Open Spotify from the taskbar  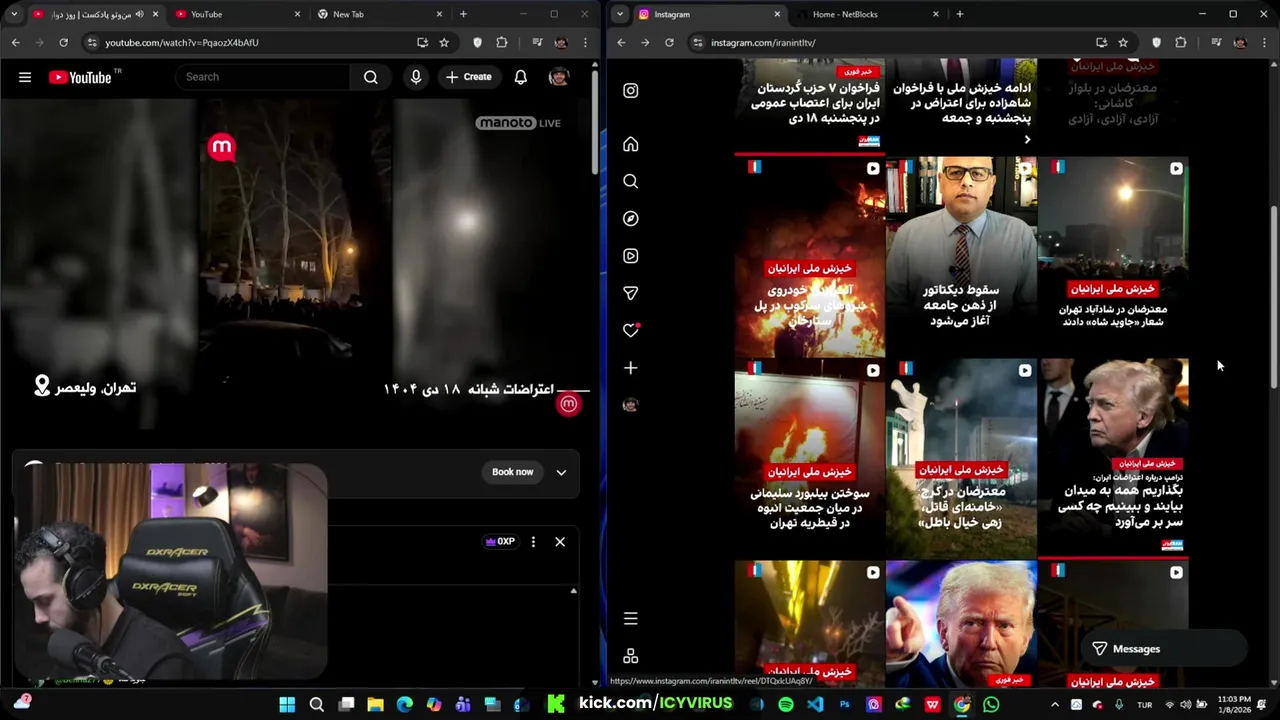click(x=786, y=704)
